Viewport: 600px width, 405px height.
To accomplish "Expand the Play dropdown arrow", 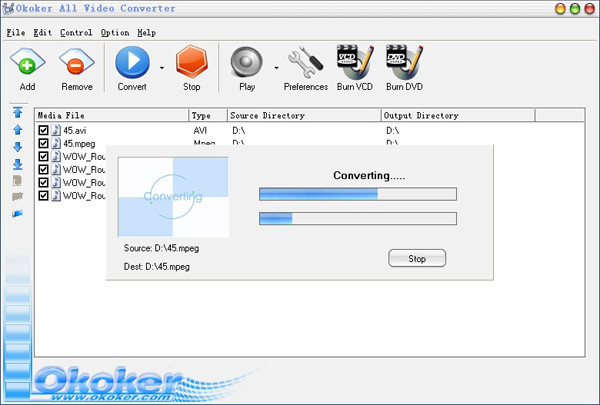I will click(x=276, y=68).
